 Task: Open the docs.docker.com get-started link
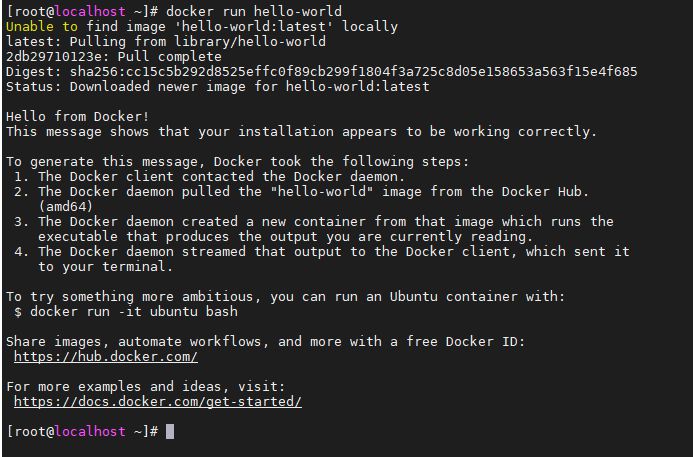pos(158,402)
